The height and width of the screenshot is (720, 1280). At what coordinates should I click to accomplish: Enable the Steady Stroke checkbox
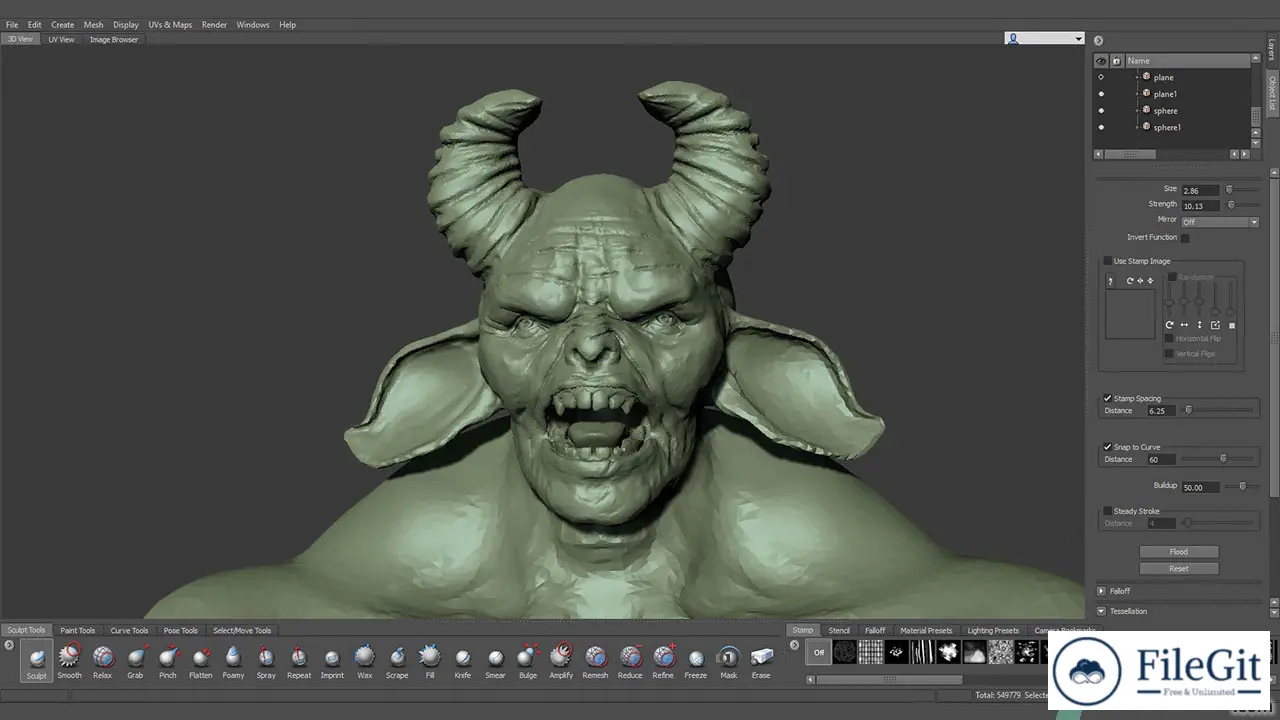(1108, 511)
